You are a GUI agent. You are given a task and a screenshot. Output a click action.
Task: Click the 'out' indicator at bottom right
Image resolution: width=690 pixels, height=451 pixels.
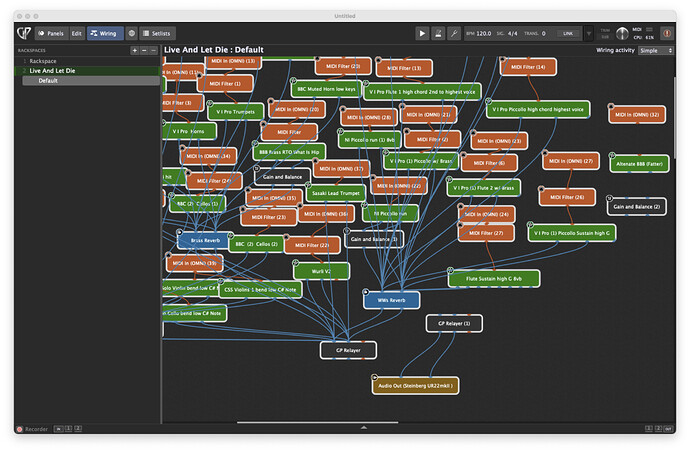click(668, 429)
